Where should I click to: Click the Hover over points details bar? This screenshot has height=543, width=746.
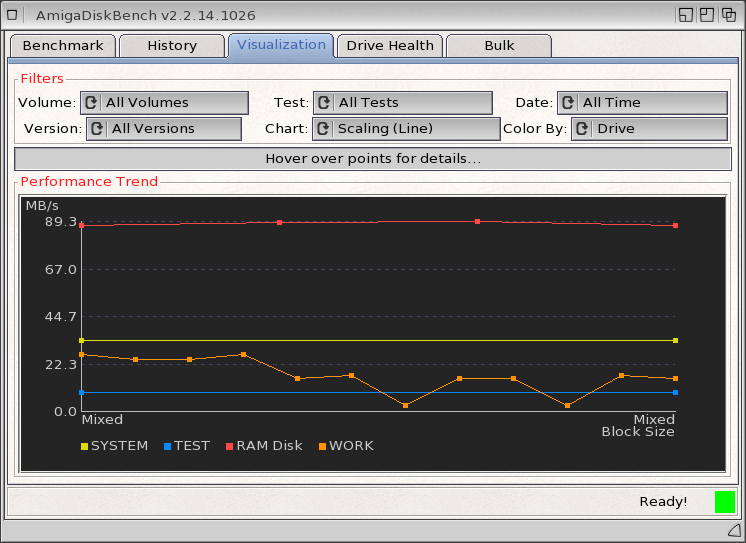373,159
